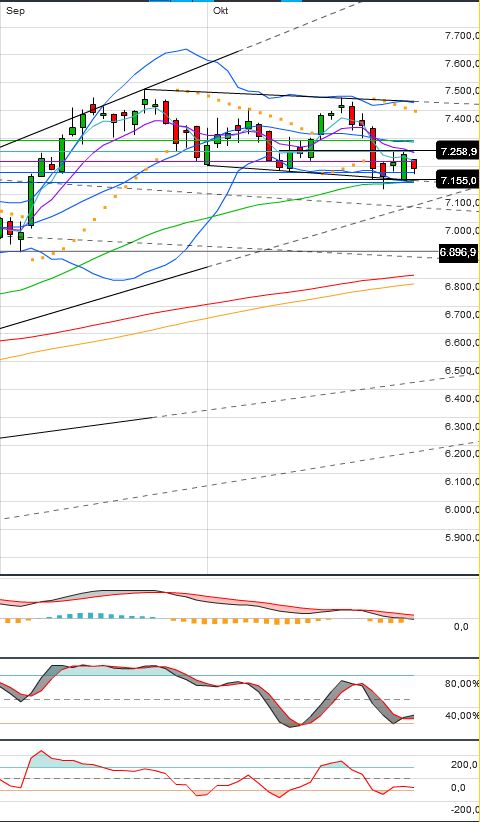The image size is (480, 822).
Task: Click the 6.000,0 price axis label
Action: click(462, 510)
